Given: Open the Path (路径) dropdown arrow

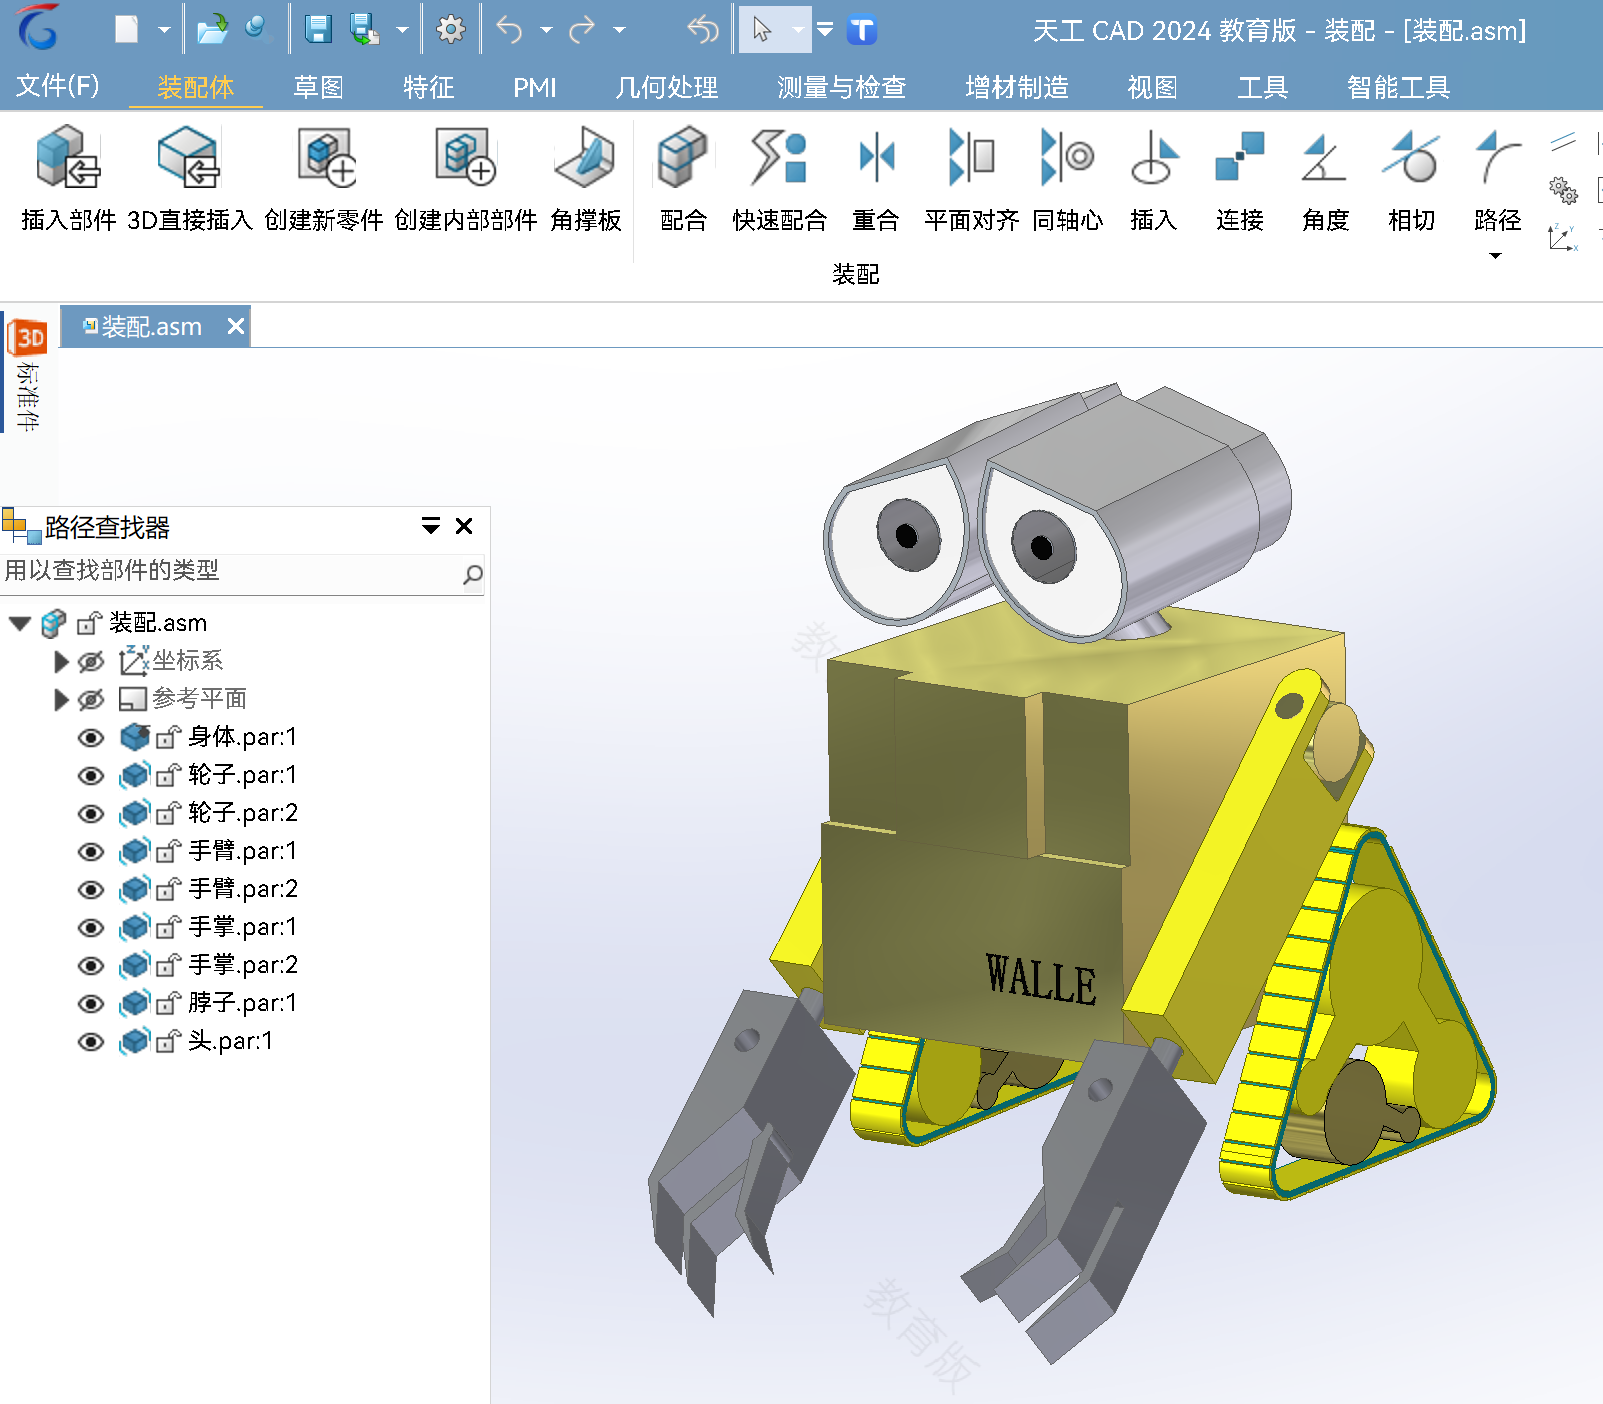Looking at the screenshot, I should tap(1495, 256).
